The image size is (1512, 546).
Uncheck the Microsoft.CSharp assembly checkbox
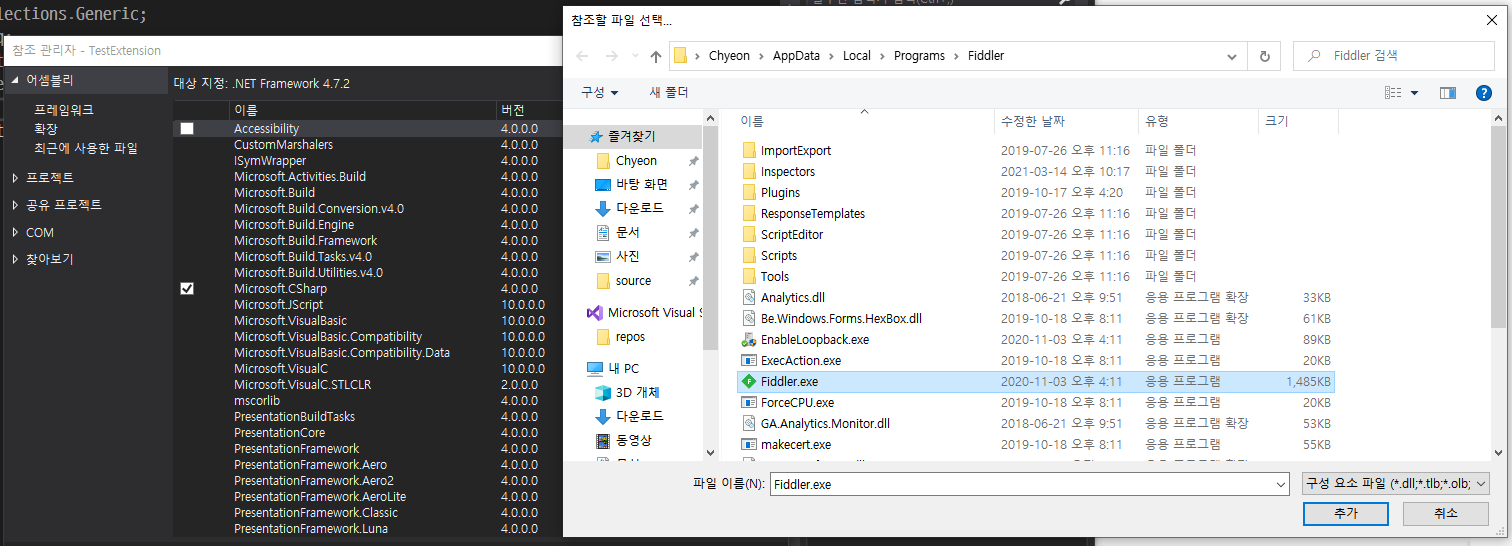[x=187, y=288]
